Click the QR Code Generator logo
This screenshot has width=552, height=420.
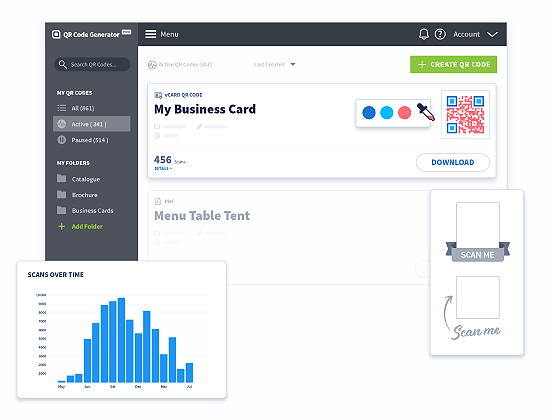tap(91, 34)
